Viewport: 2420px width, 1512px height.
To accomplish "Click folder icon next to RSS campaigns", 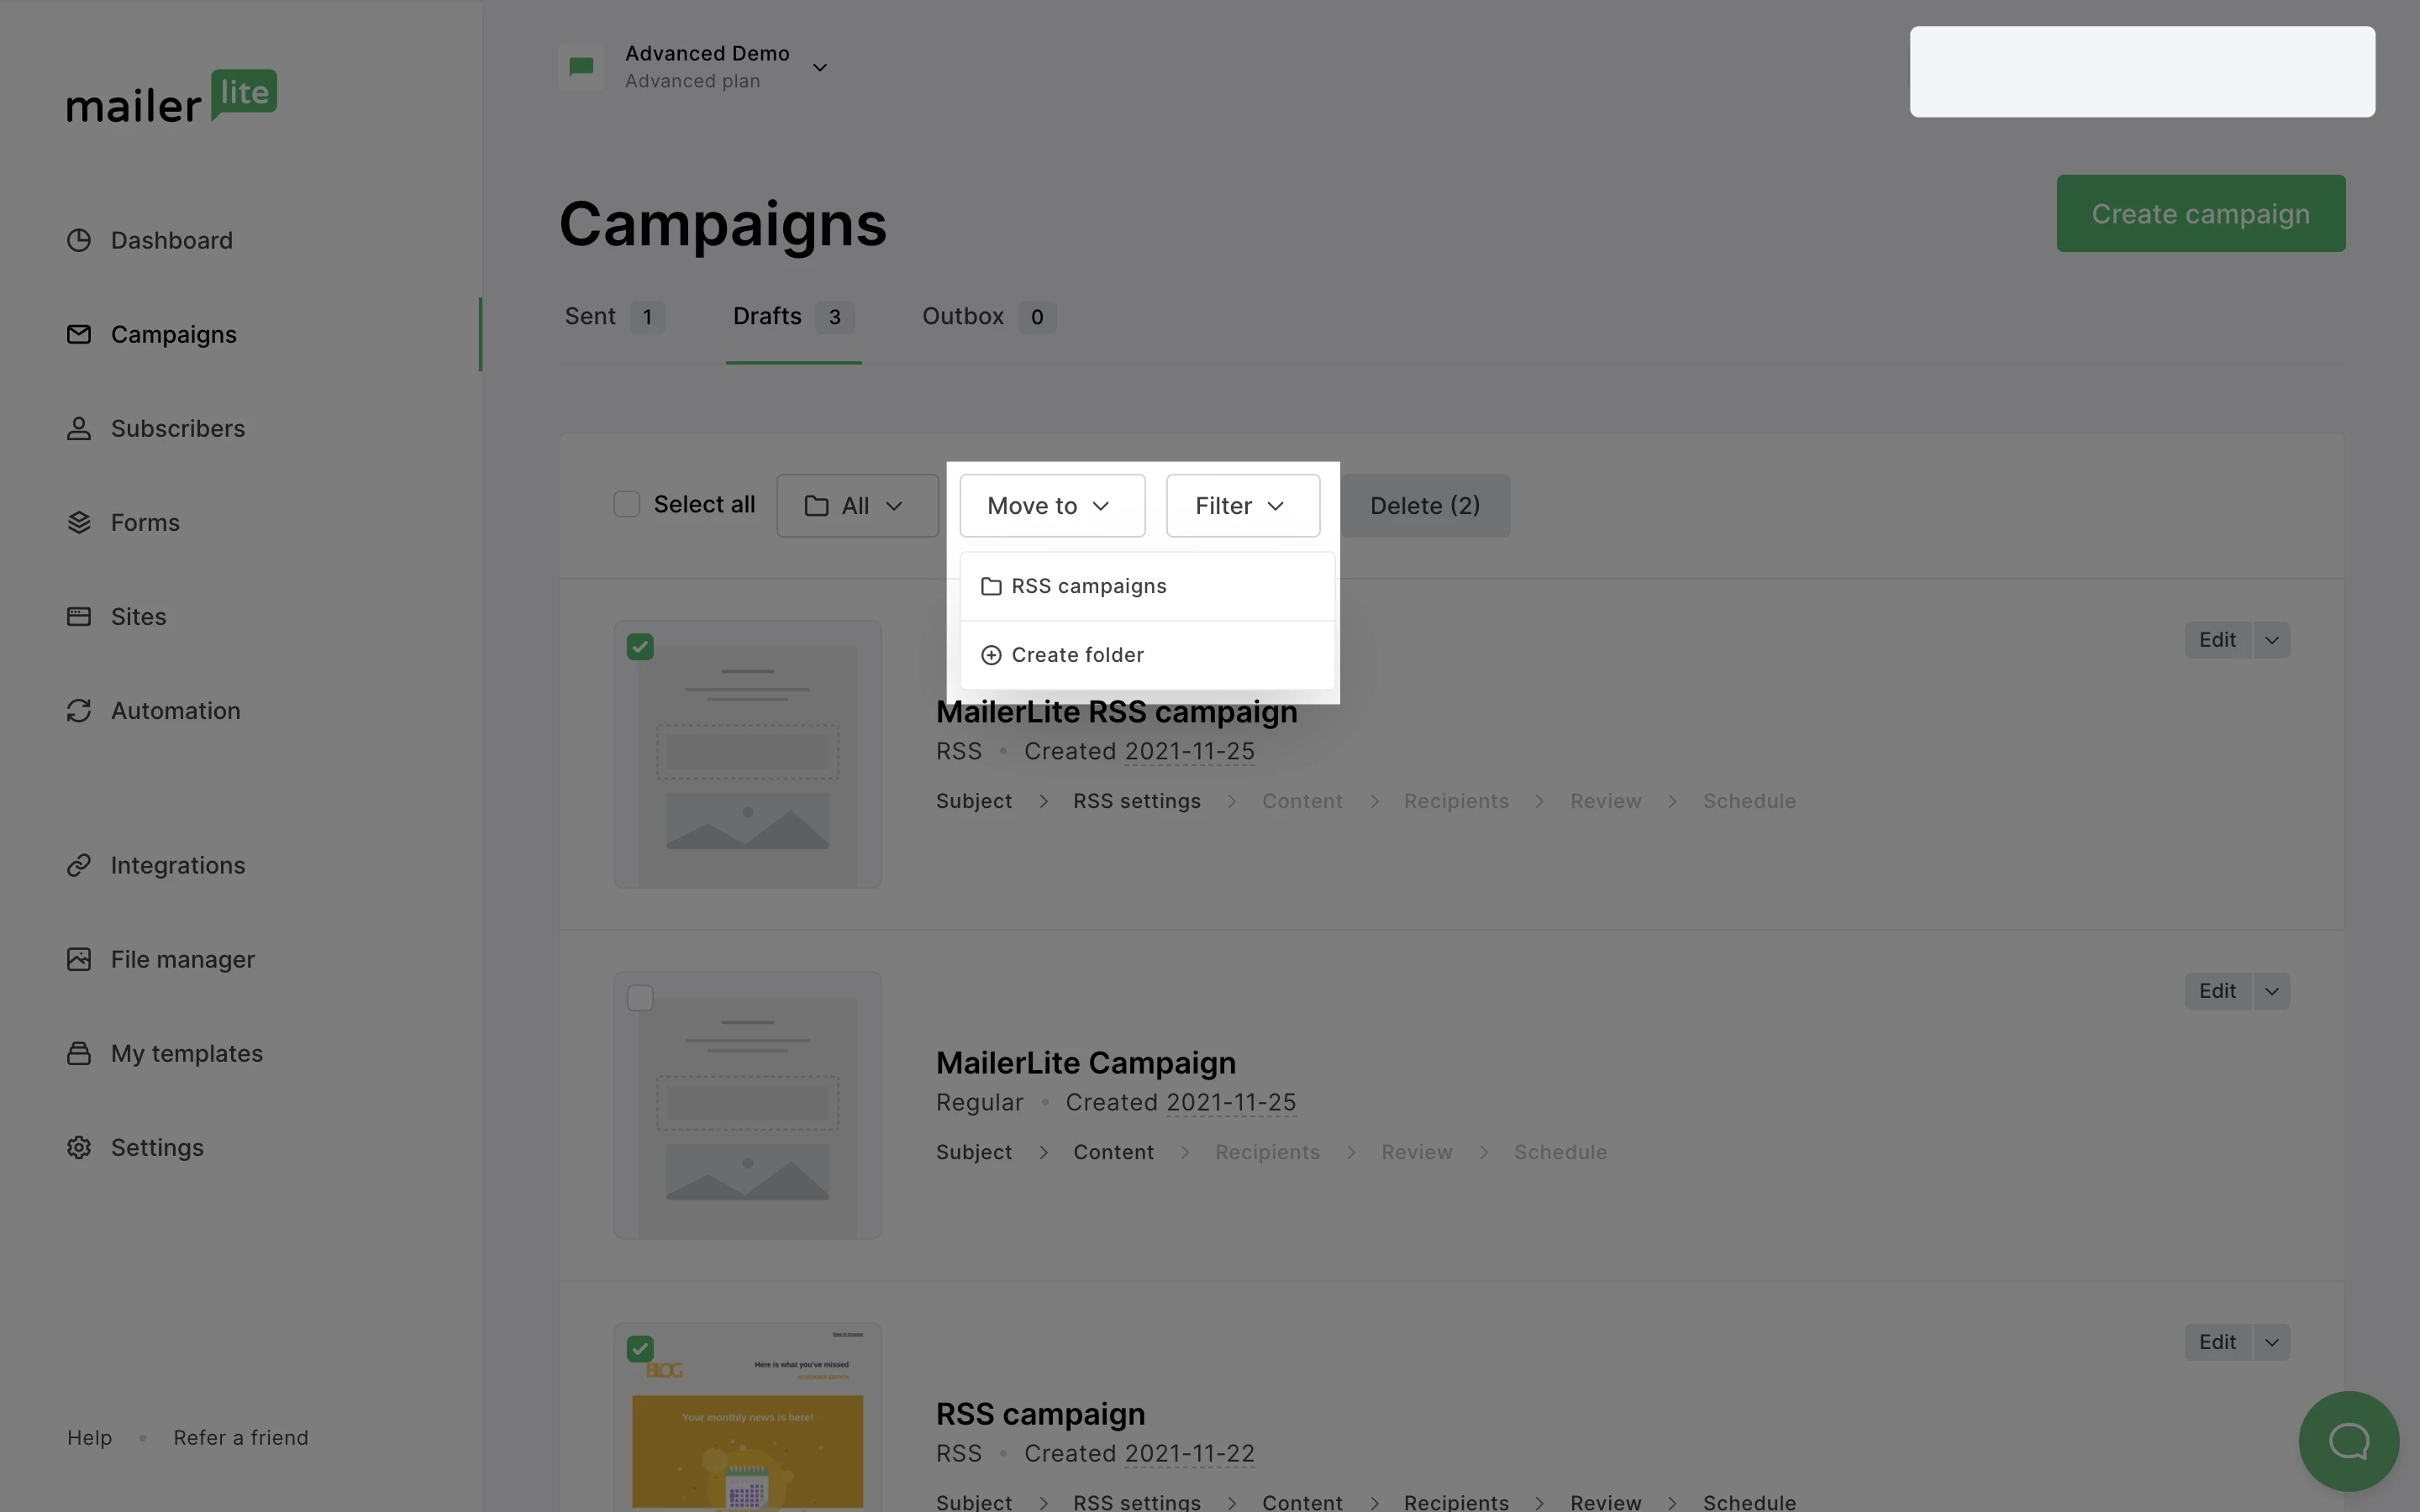I will [x=991, y=586].
